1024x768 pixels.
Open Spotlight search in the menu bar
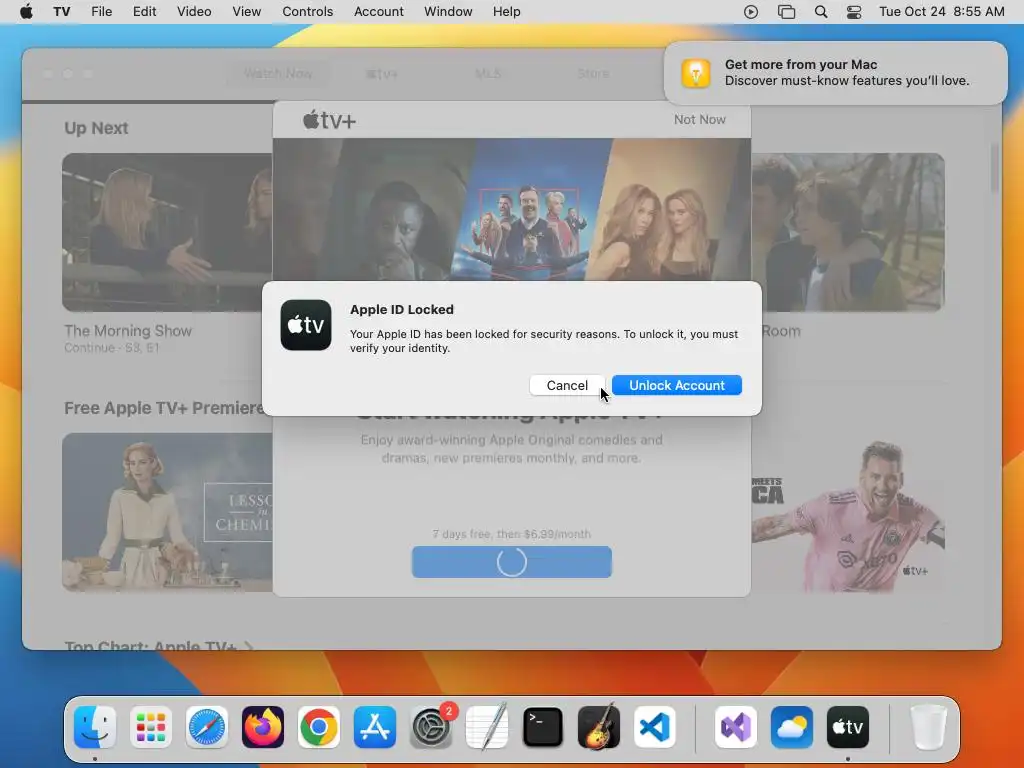click(x=821, y=12)
